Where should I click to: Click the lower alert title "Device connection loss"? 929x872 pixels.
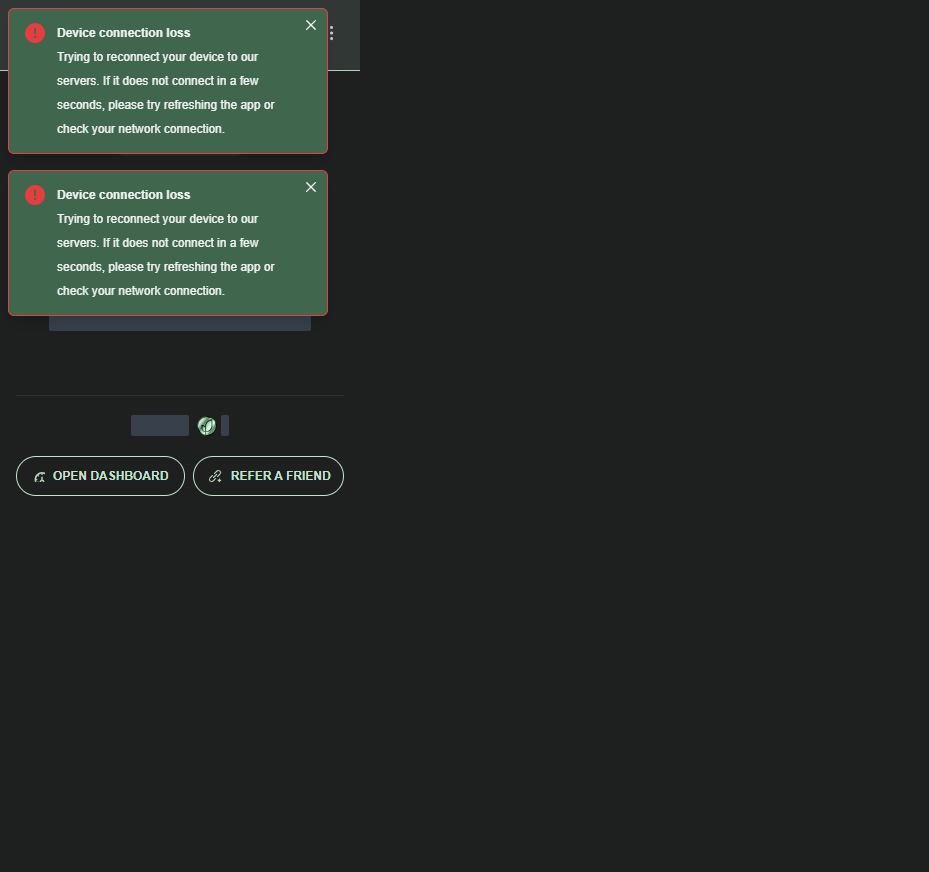123,195
